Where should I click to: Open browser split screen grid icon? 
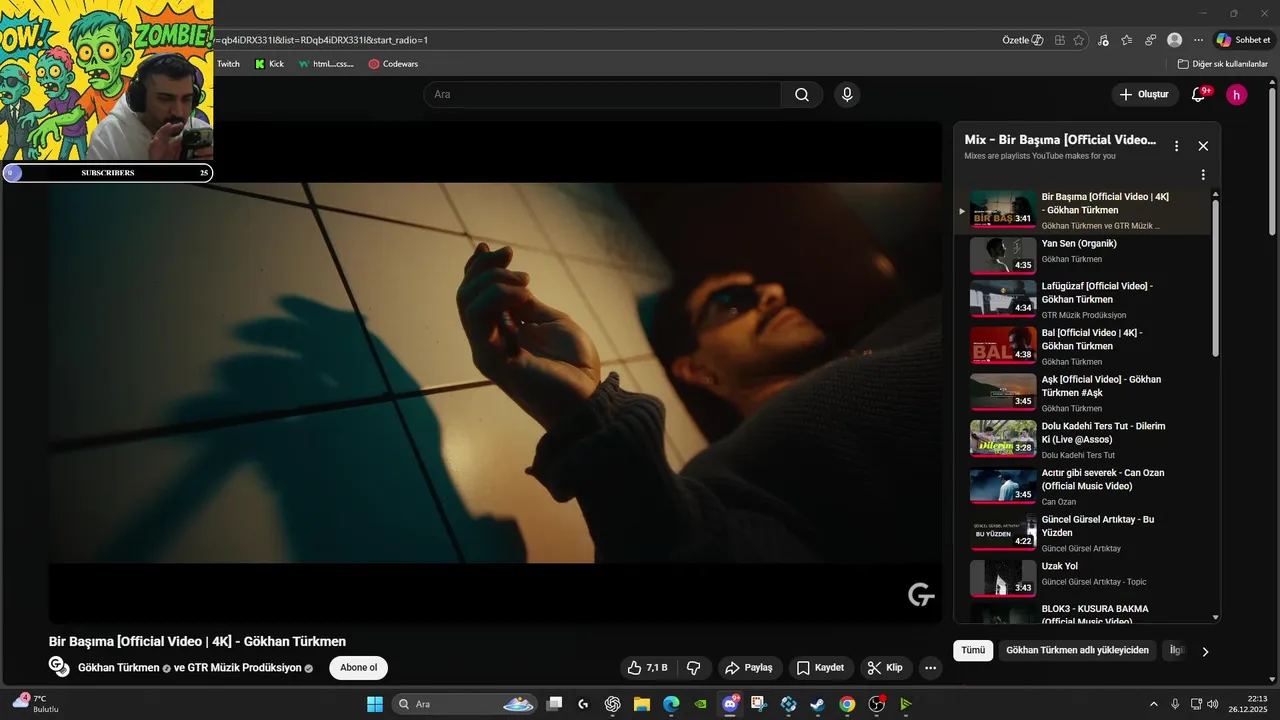click(1059, 40)
